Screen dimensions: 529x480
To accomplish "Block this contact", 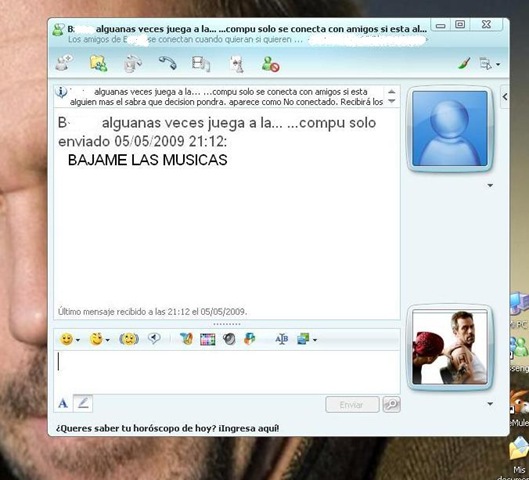I will pyautogui.click(x=271, y=64).
